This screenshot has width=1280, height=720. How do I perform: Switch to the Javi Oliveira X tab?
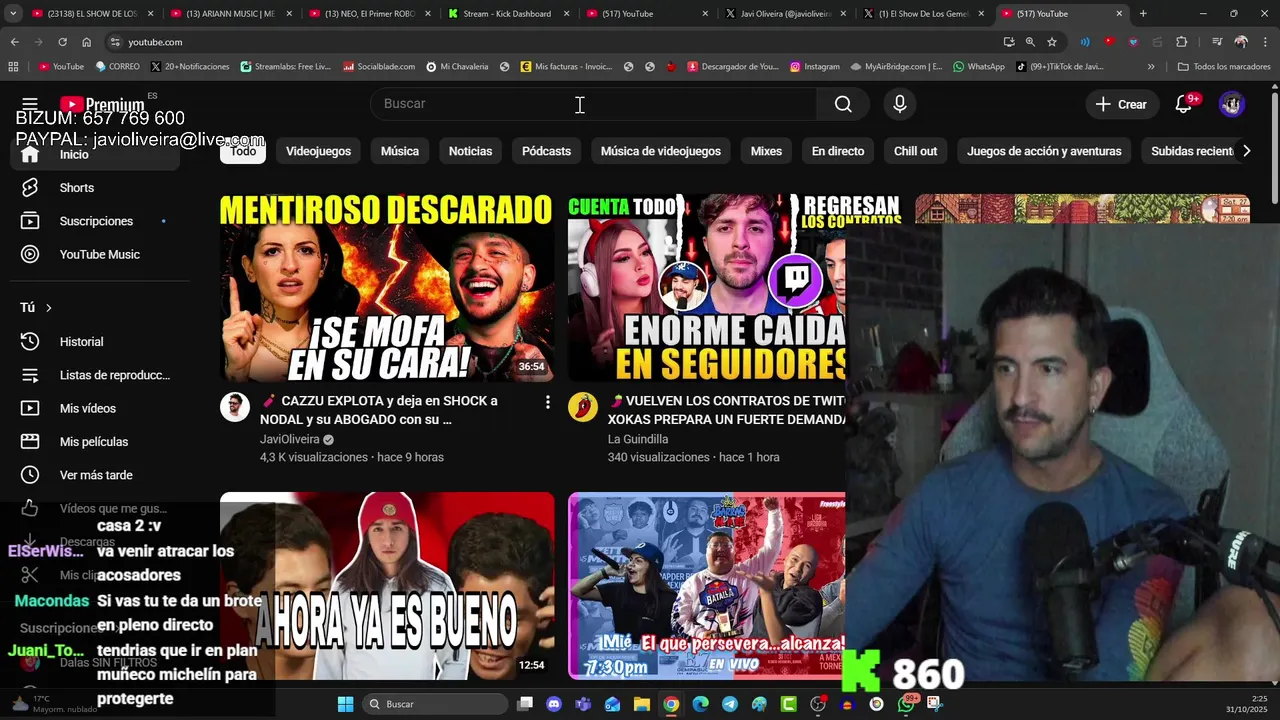pos(786,14)
